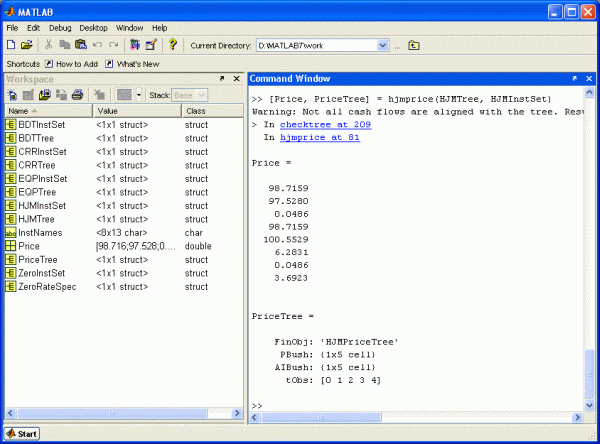Cut selection with scissors icon
The height and width of the screenshot is (444, 600).
coord(48,45)
